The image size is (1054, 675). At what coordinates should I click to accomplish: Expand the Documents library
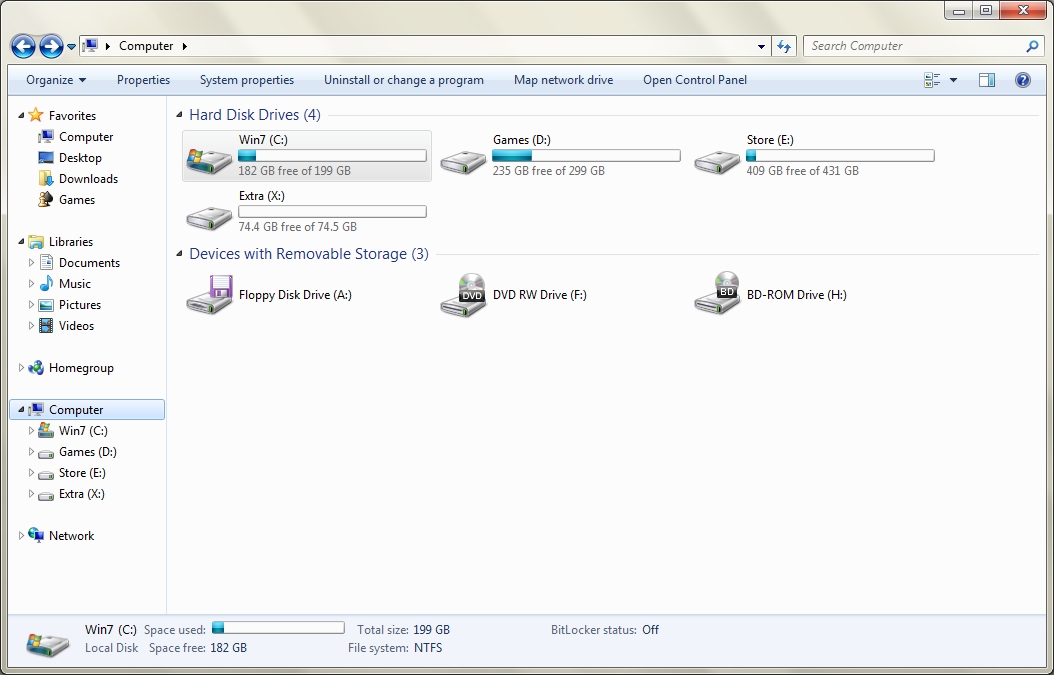click(31, 263)
